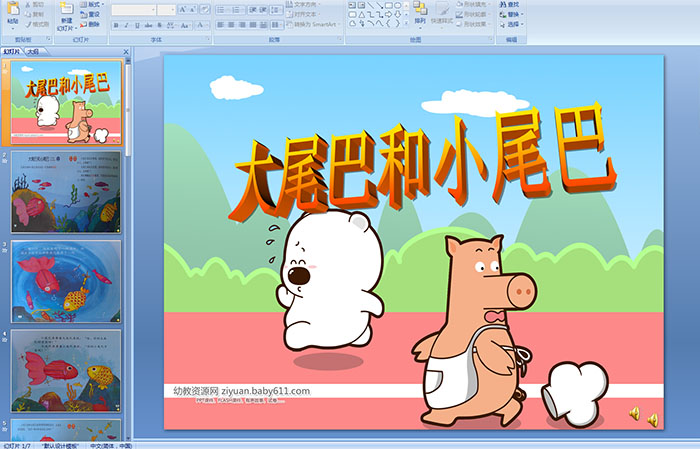Open the Clipboard group dialog launcher
Image resolution: width=700 pixels, height=449 pixels.
pos(48,39)
